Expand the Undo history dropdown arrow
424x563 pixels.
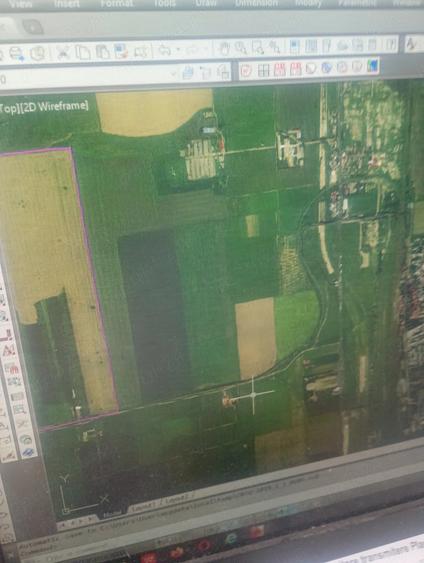point(178,50)
